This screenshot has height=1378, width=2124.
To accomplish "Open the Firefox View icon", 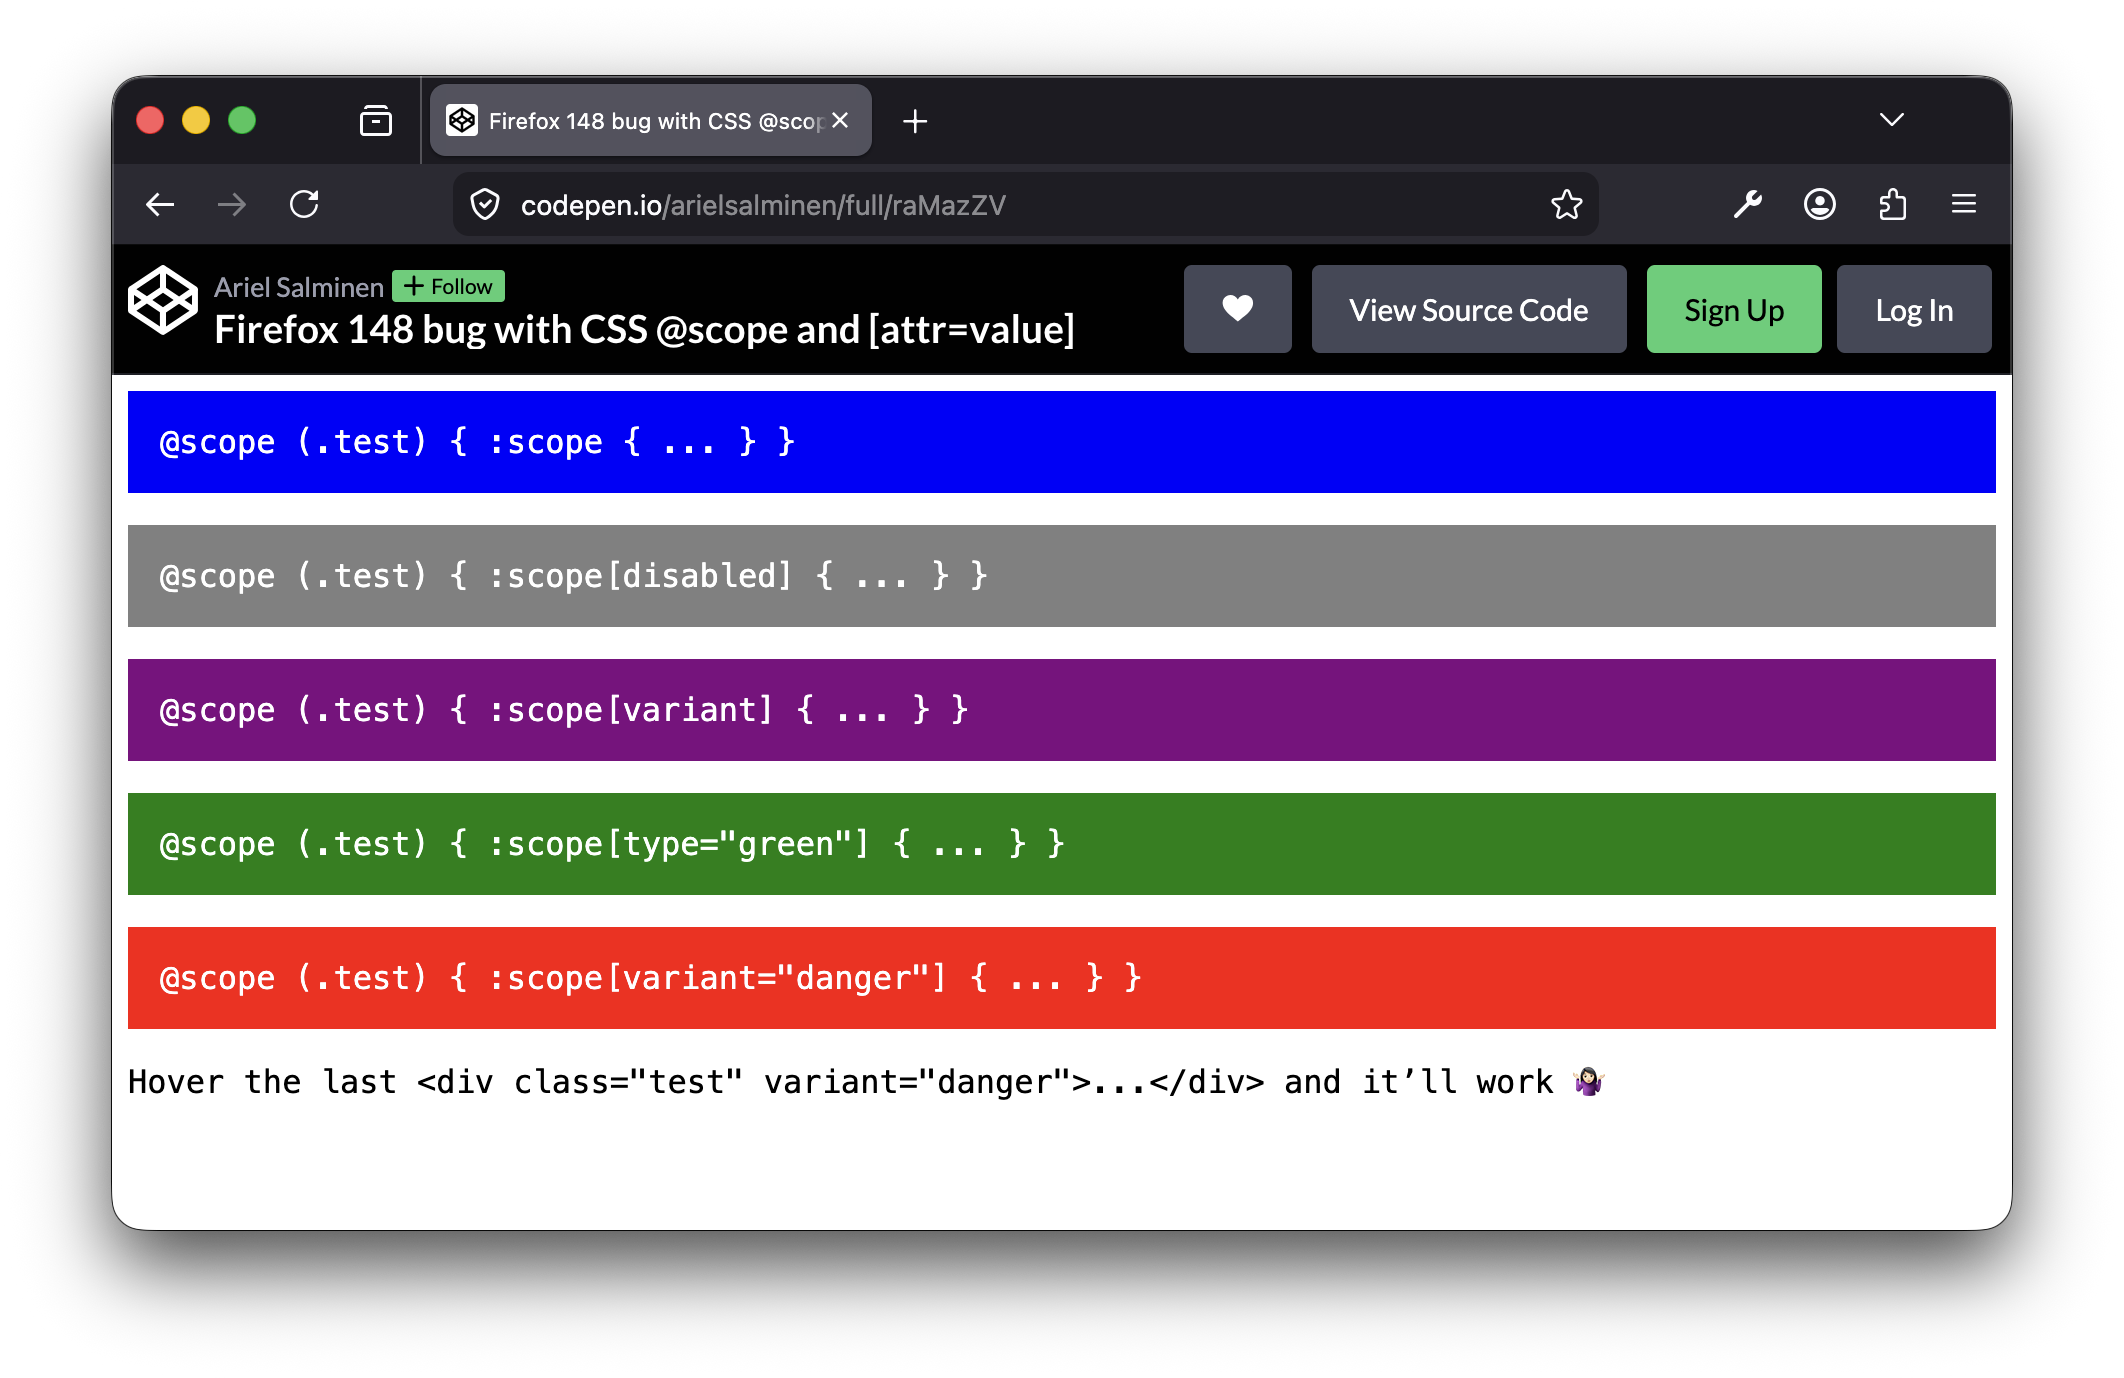I will (375, 121).
